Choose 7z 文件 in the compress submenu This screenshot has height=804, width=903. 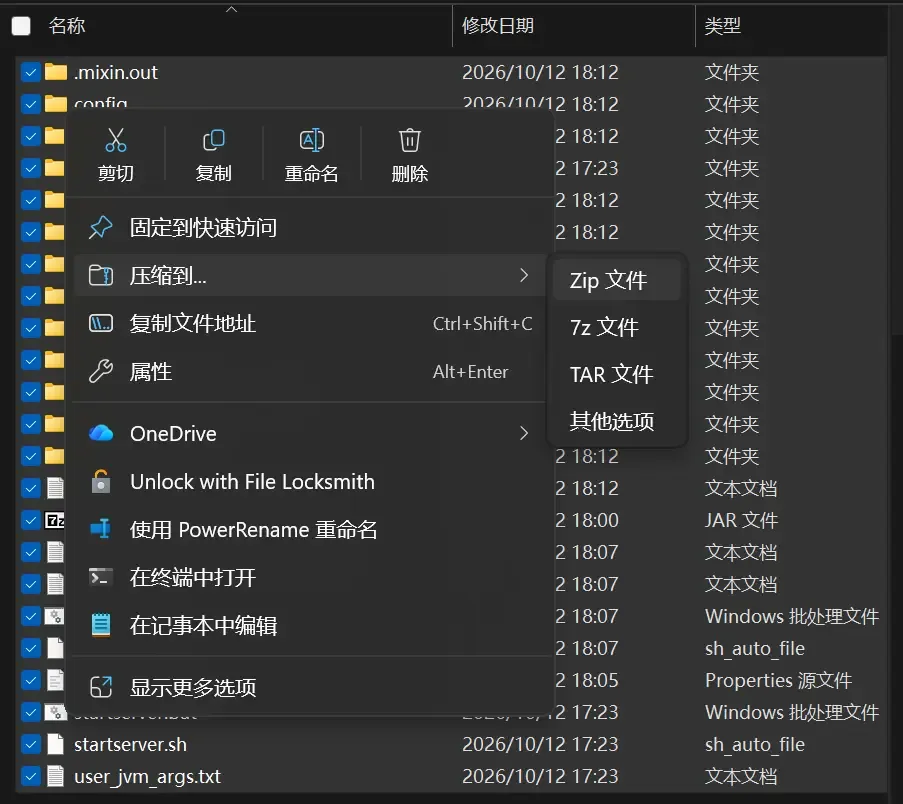click(617, 327)
